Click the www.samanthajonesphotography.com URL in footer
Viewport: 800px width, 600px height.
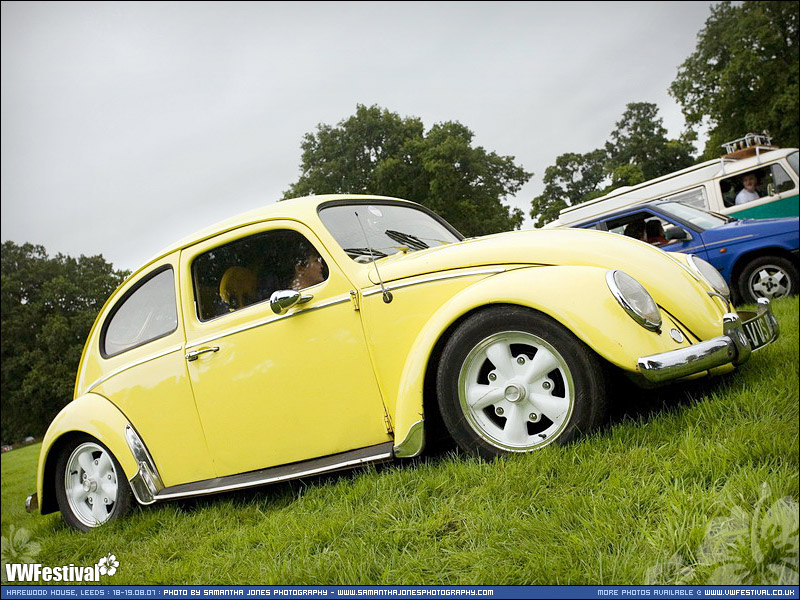pos(415,592)
